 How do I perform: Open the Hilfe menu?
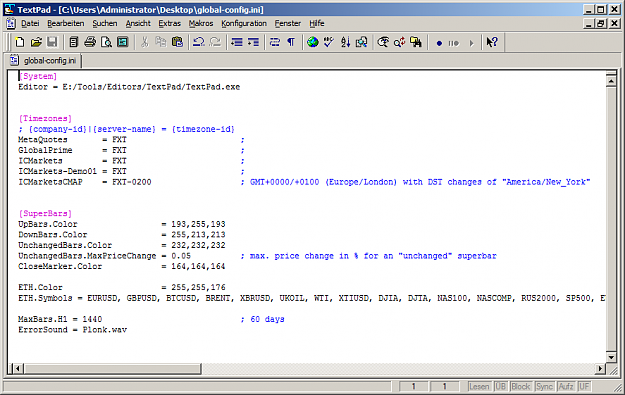point(317,24)
